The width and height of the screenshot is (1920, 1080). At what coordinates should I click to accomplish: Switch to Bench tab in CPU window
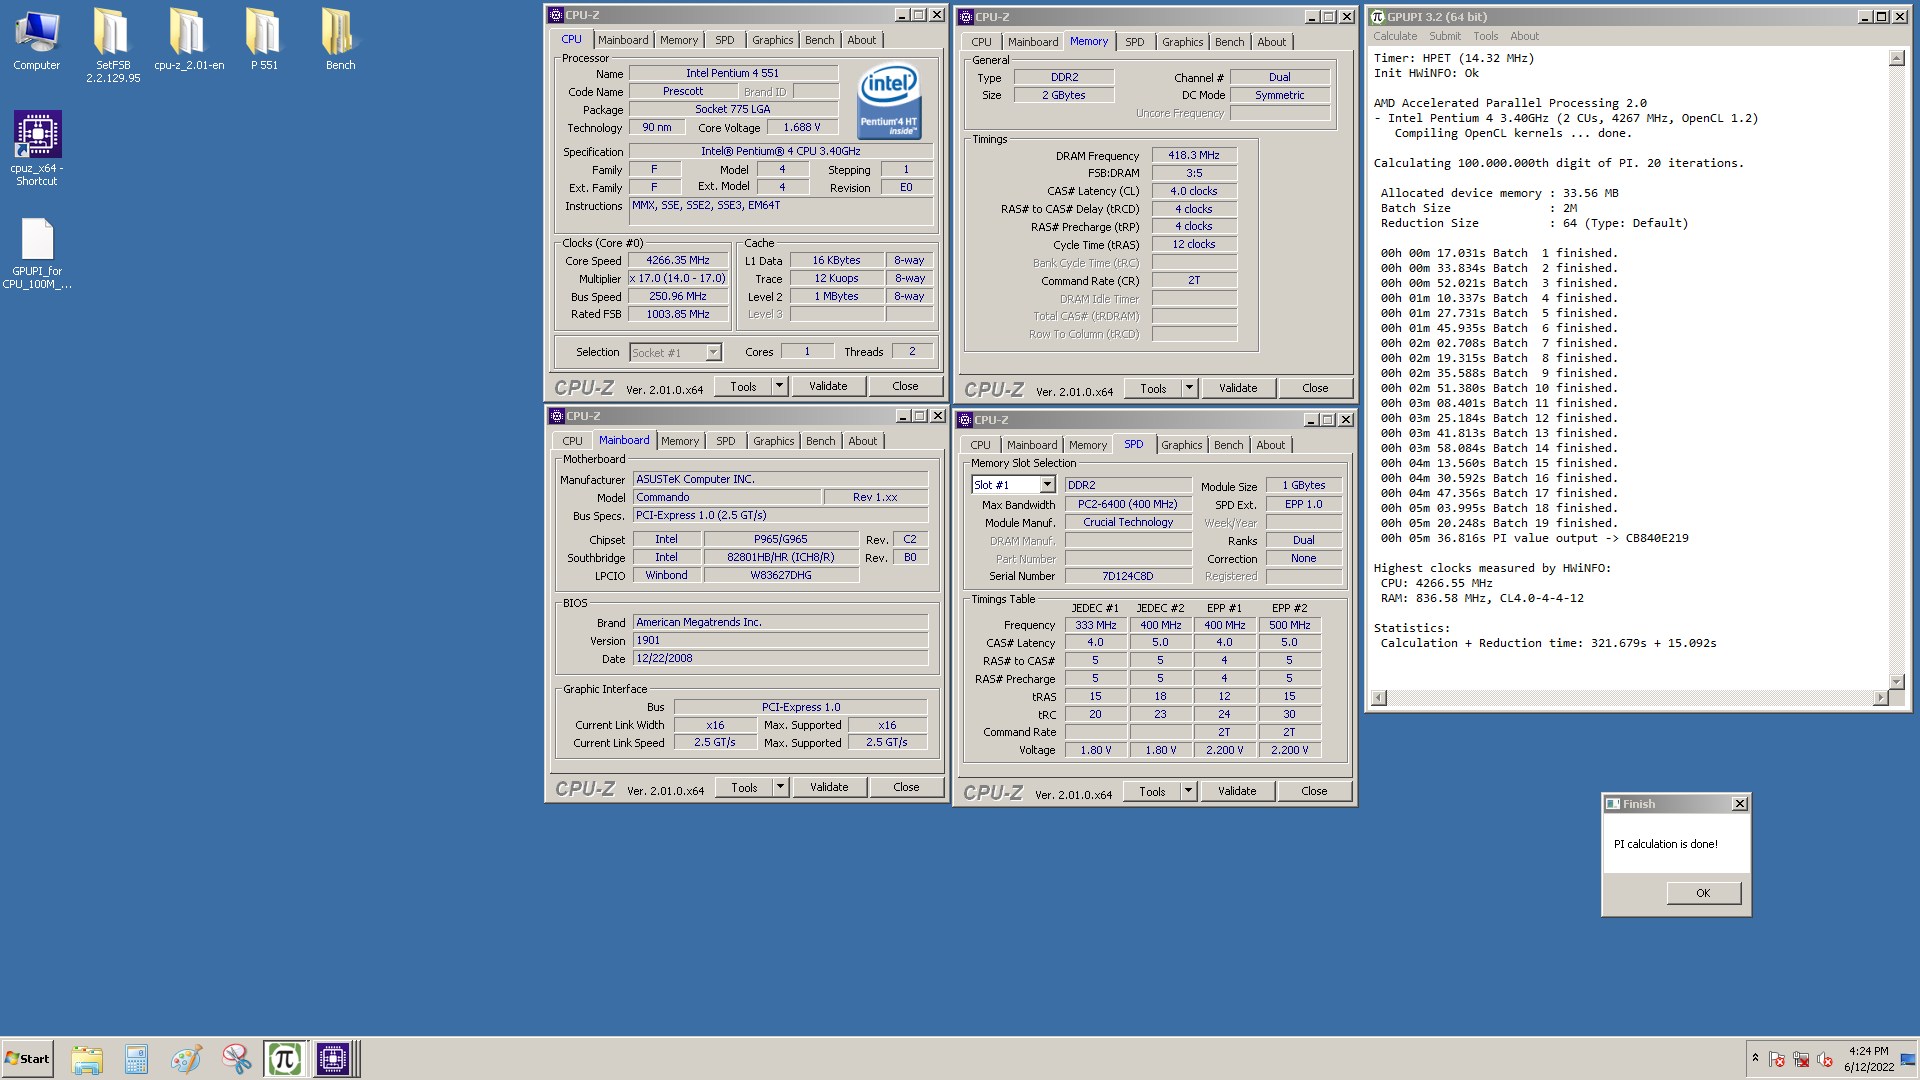click(x=819, y=40)
